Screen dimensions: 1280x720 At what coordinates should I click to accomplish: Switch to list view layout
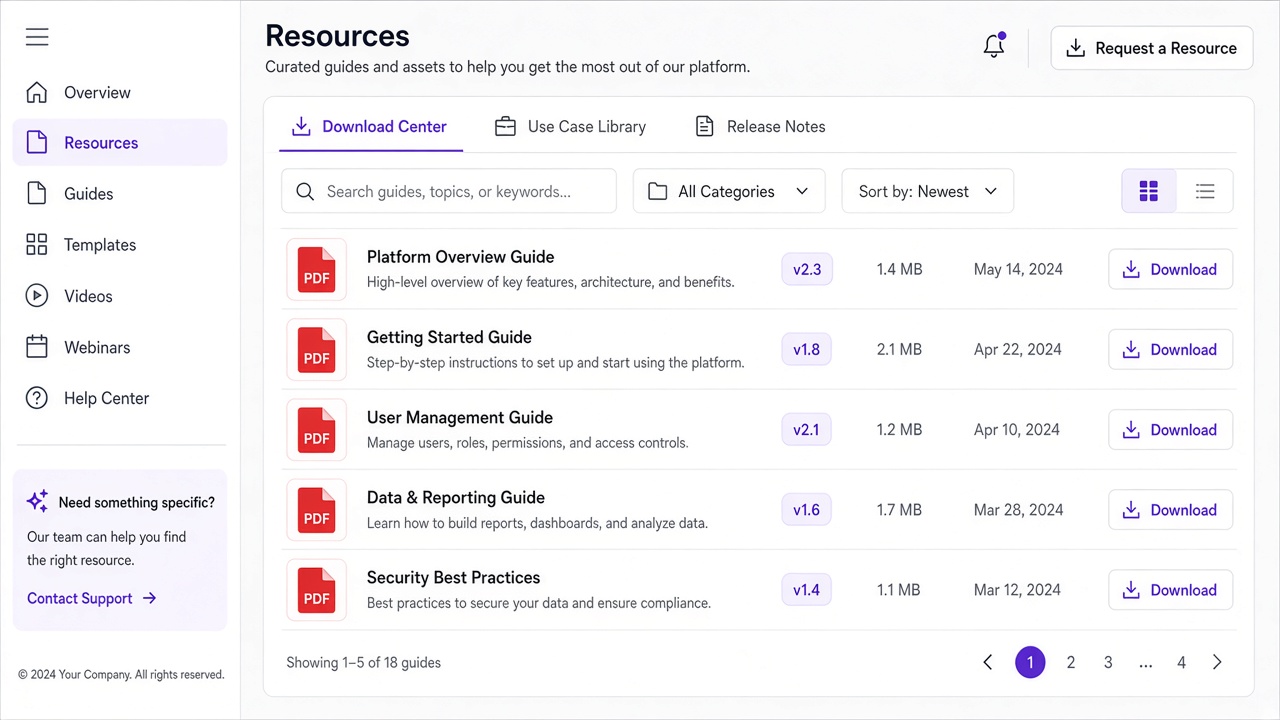click(x=1205, y=191)
